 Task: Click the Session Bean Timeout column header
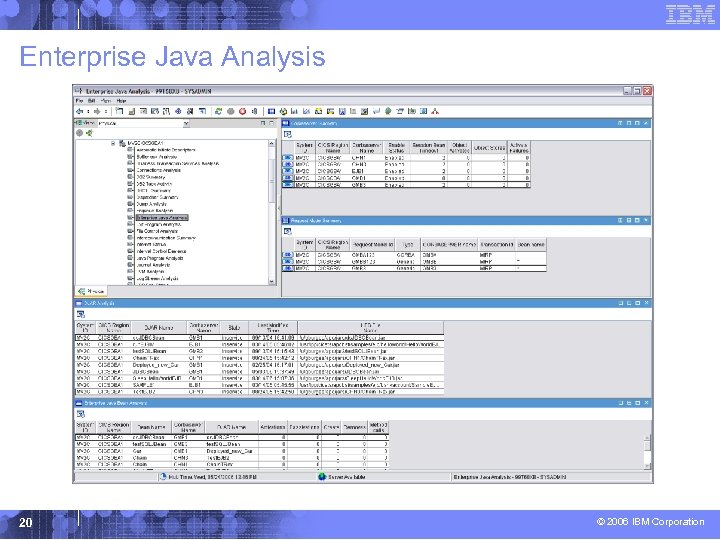tap(429, 147)
